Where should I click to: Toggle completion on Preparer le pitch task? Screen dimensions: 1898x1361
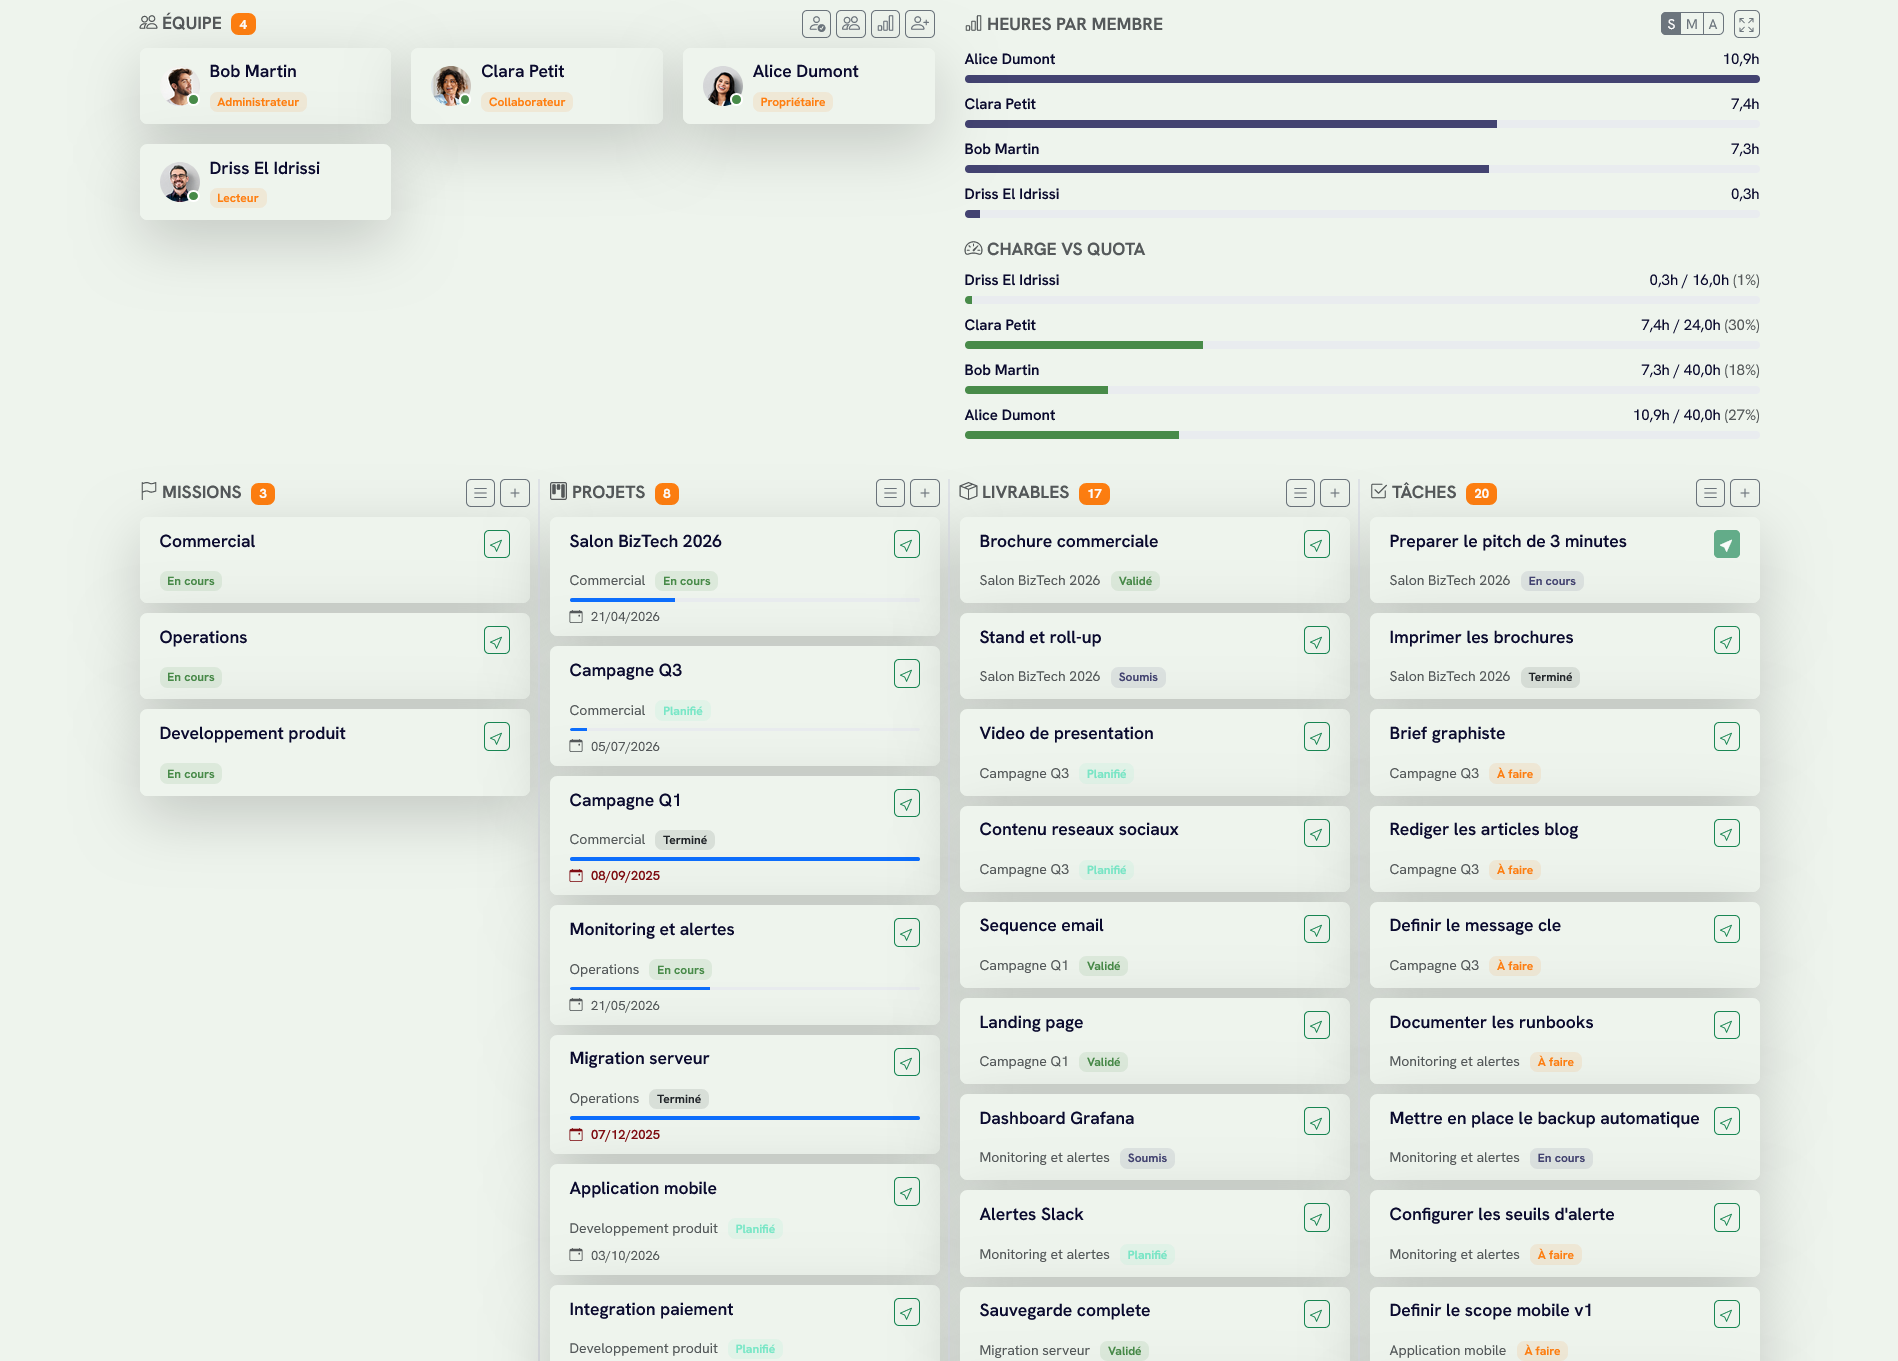click(1727, 544)
